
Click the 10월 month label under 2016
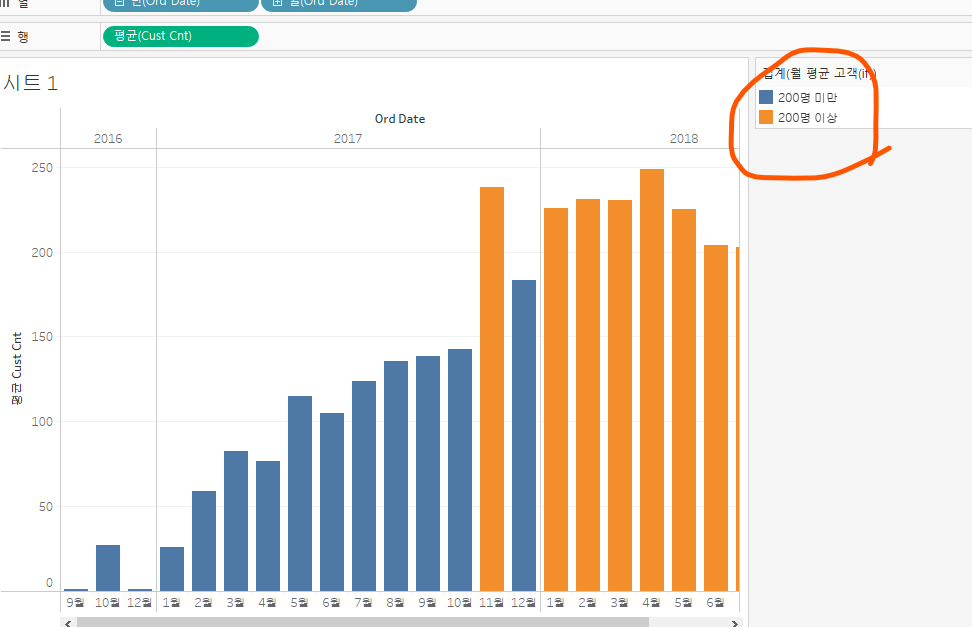(x=107, y=602)
